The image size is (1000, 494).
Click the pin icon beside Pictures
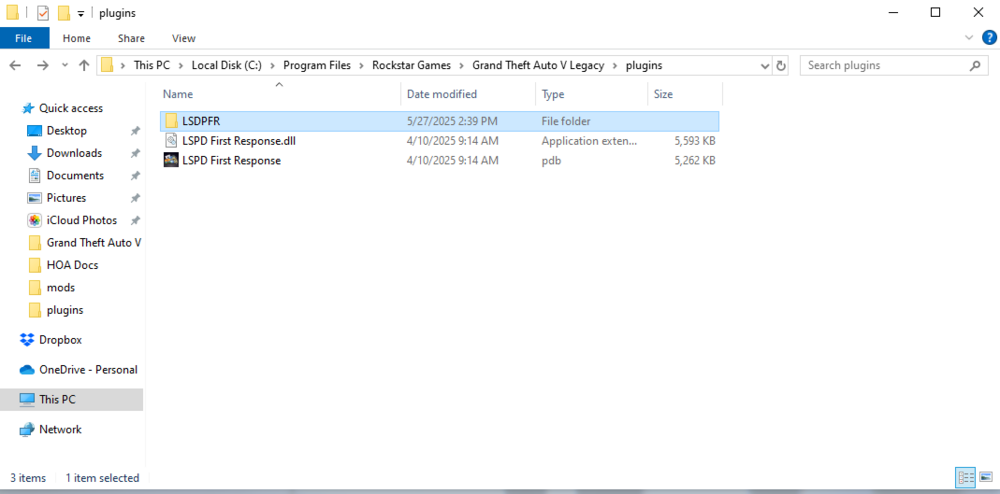pyautogui.click(x=135, y=198)
